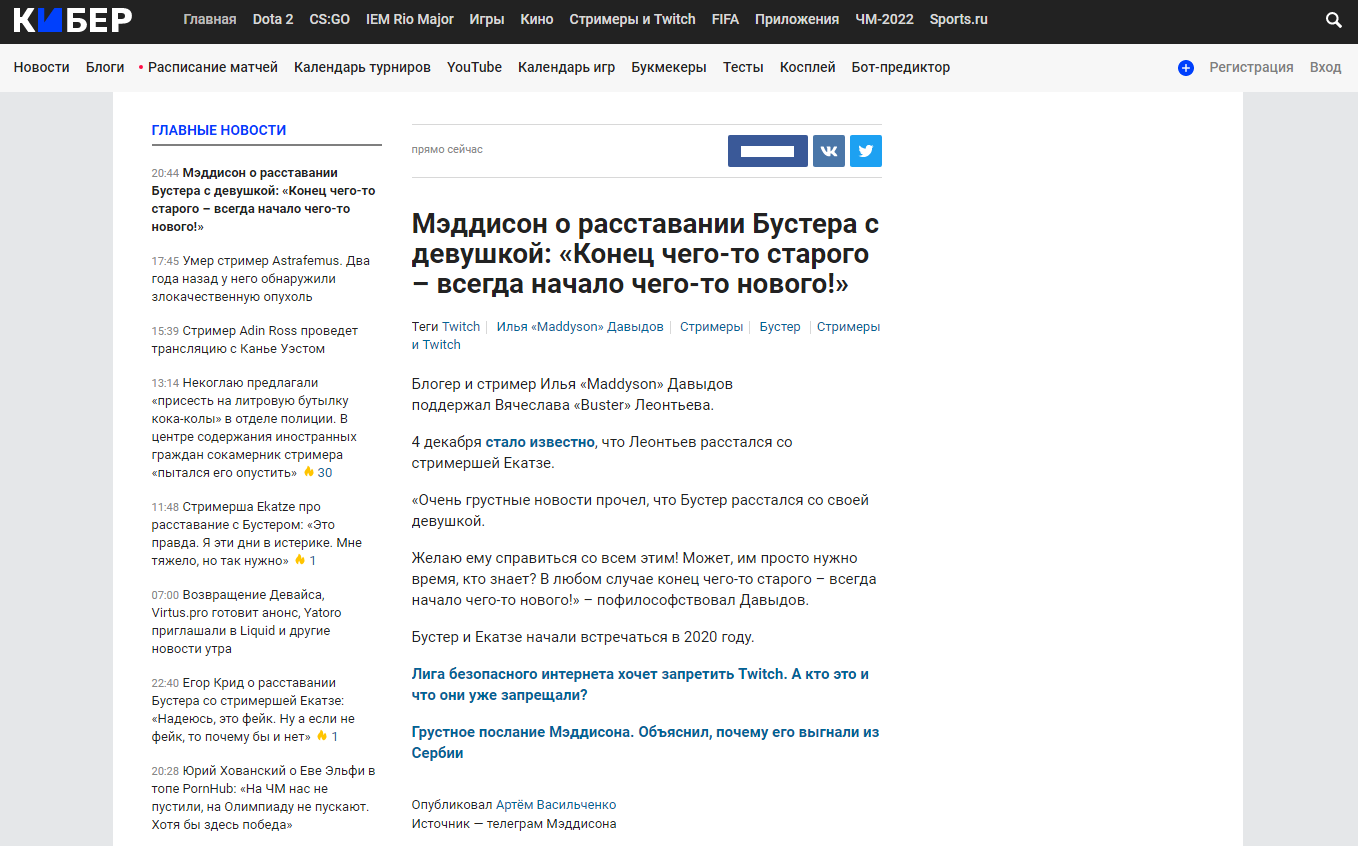Open the Егор Крид news item
This screenshot has height=846, width=1358.
(253, 710)
